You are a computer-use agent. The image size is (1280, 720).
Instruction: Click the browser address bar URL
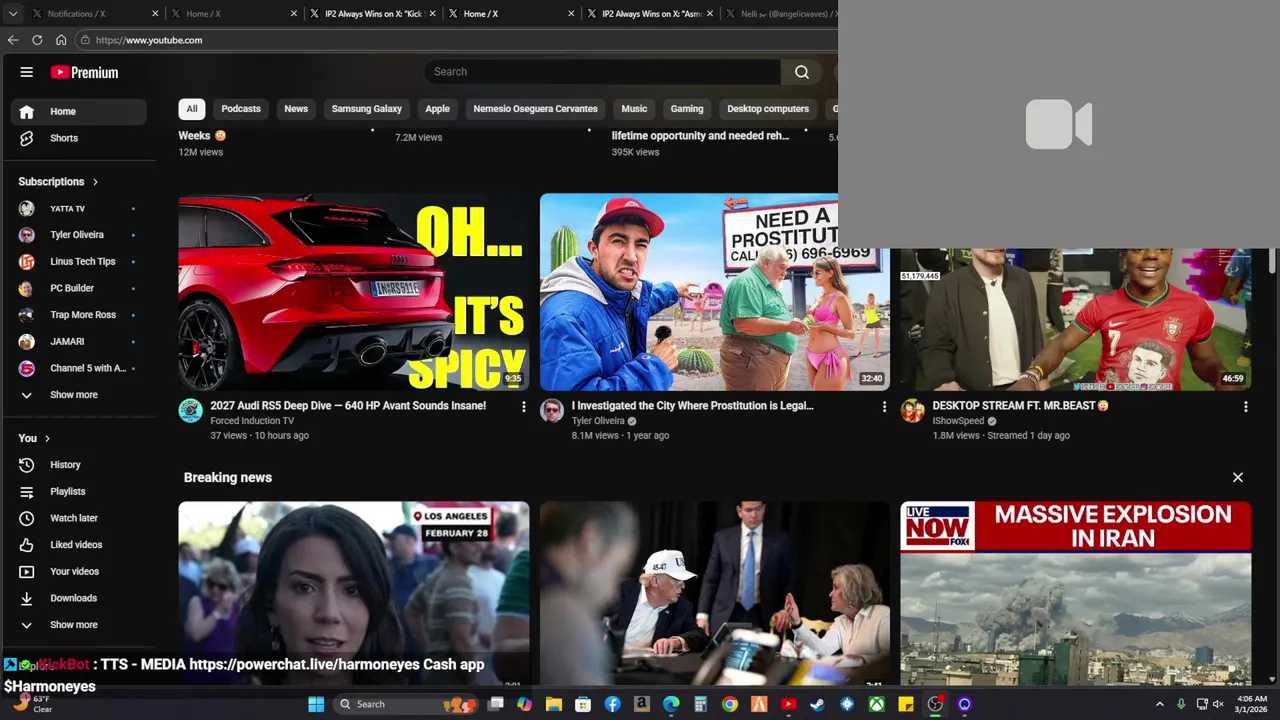coord(149,40)
